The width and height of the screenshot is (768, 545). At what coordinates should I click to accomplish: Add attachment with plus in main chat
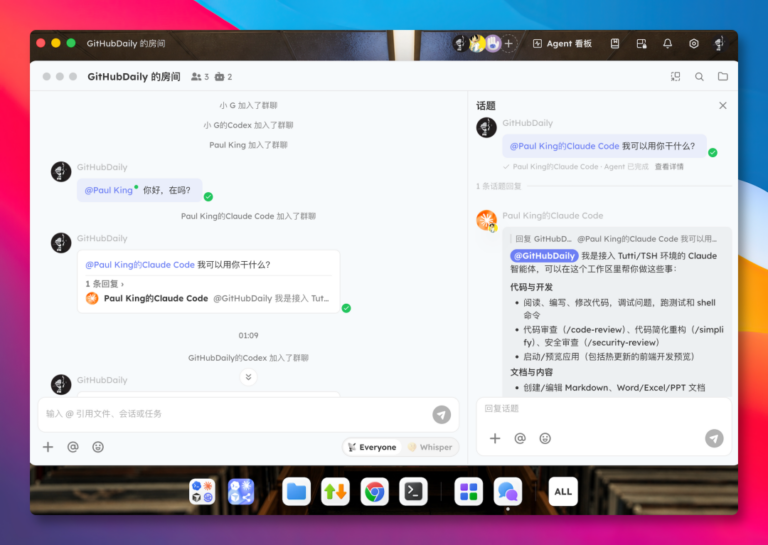48,447
